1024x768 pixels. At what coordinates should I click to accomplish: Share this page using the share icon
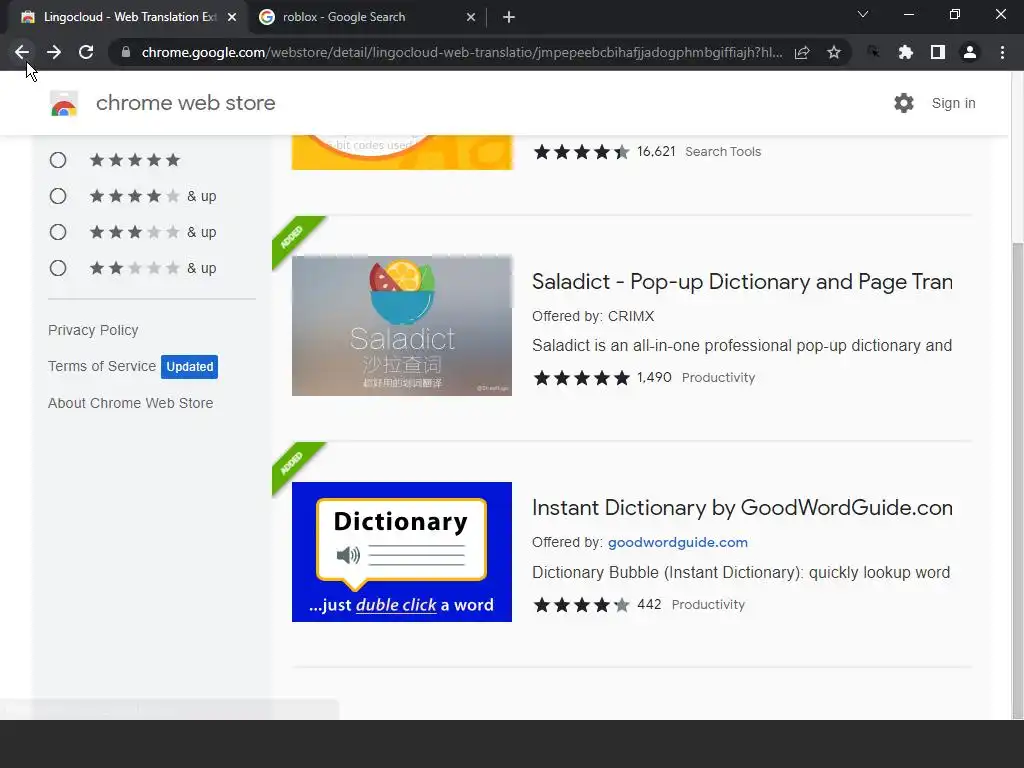pos(802,52)
